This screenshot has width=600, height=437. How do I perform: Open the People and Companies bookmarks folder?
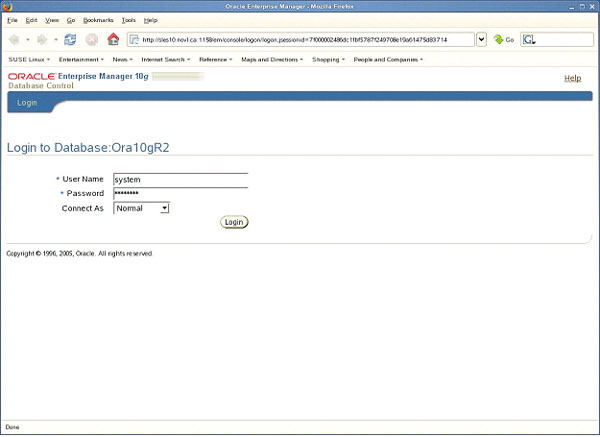click(x=388, y=60)
